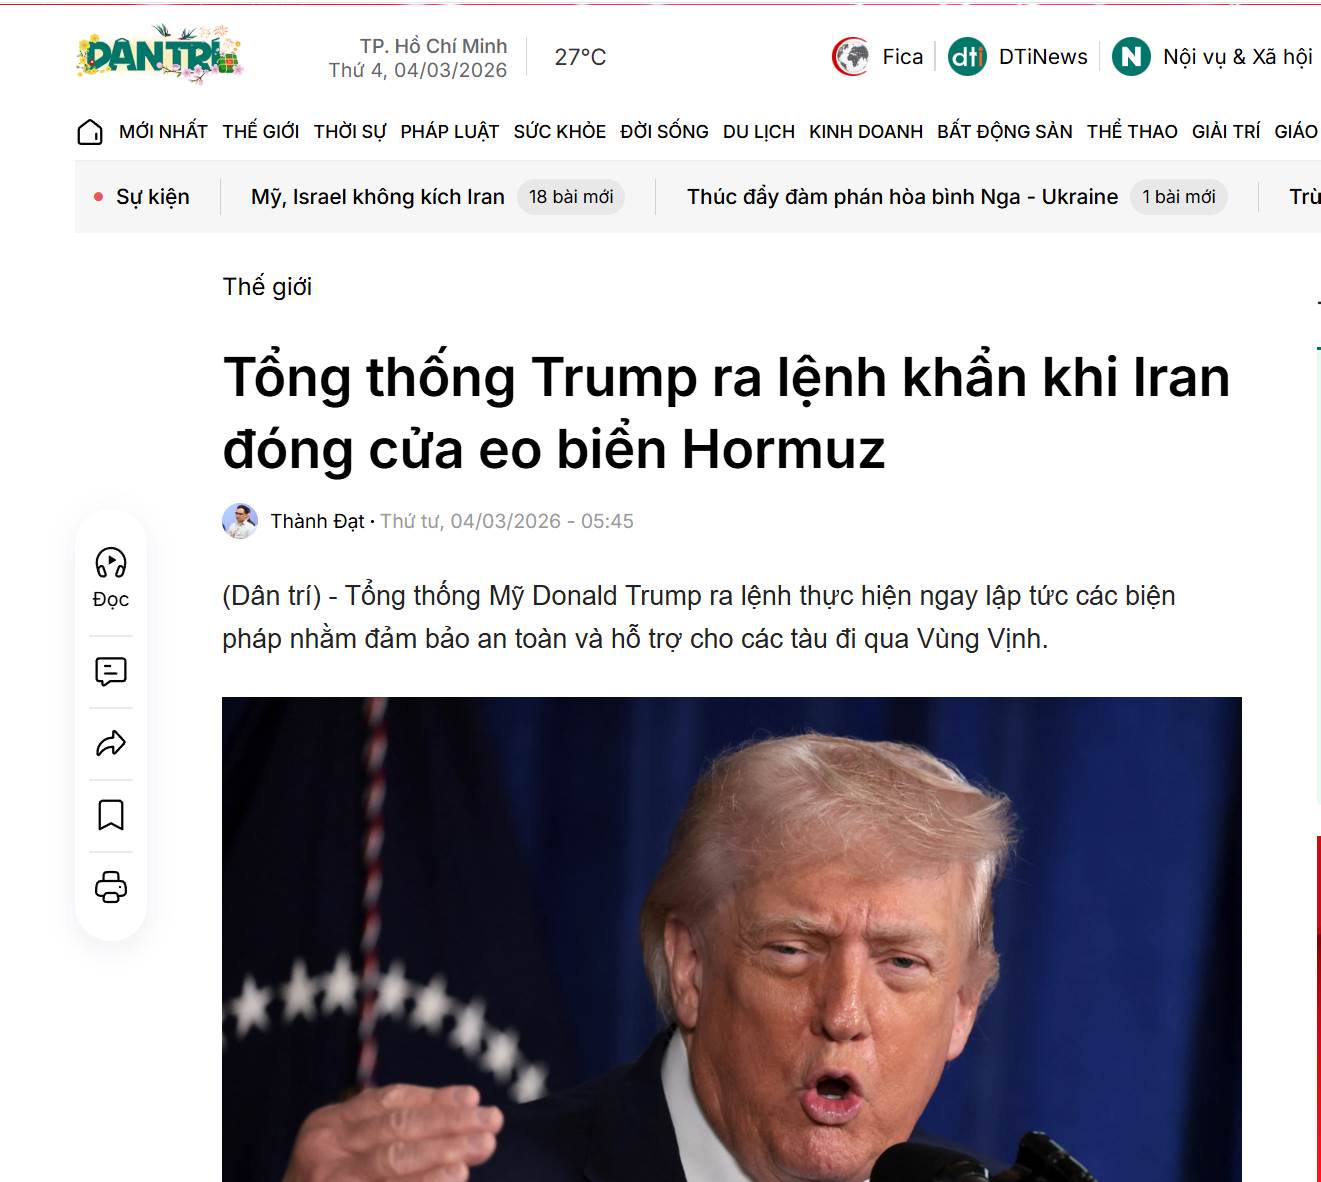Open Nga - Ukraine peace talks event
Screen dimensions: 1321x1182
tap(902, 197)
